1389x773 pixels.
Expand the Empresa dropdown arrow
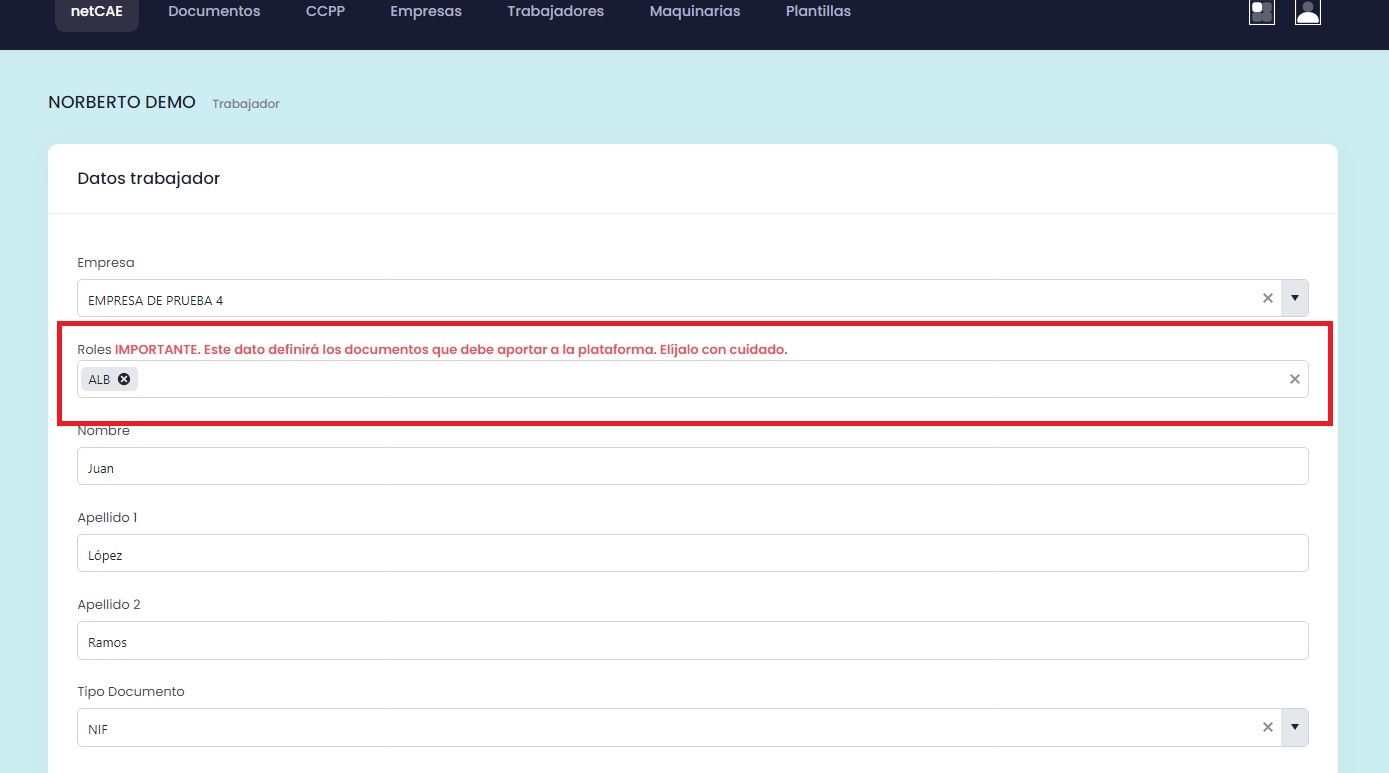[x=1295, y=298]
